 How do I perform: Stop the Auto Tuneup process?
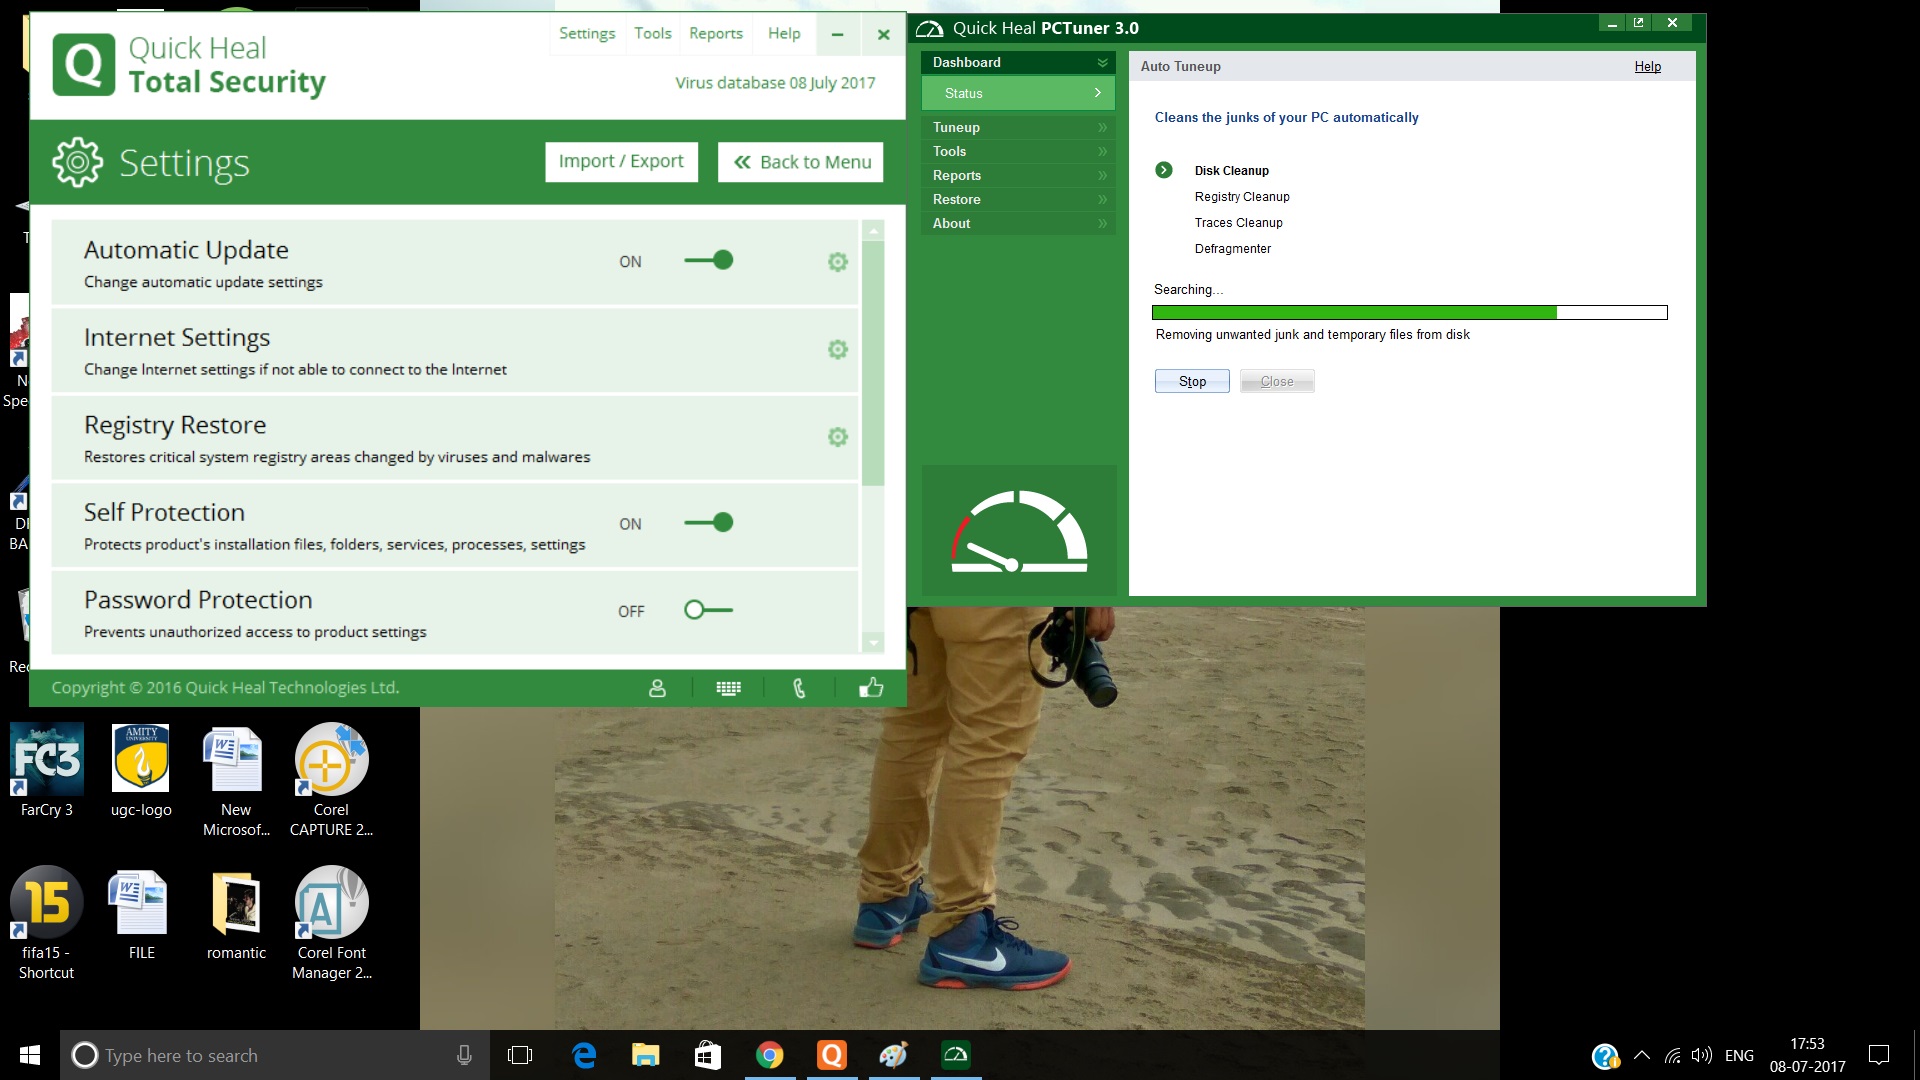pos(1192,381)
